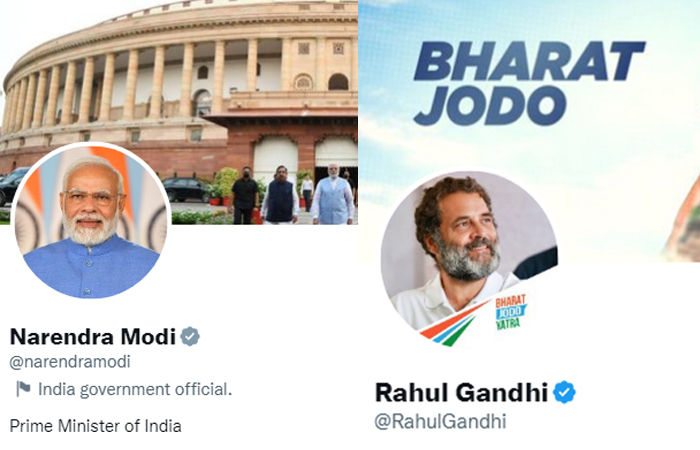Viewport: 700px width, 450px height.
Task: Open the Bharat Jodo banner image
Action: point(529,131)
